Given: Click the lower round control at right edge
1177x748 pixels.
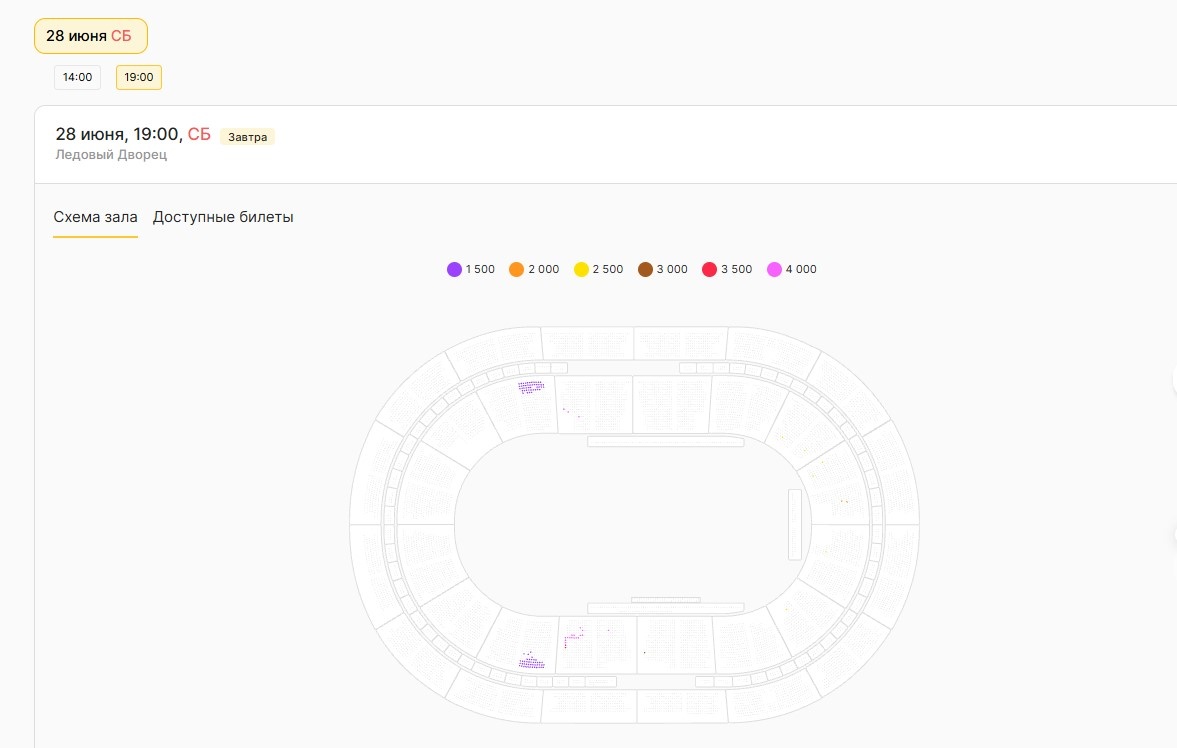Looking at the screenshot, I should [1174, 535].
